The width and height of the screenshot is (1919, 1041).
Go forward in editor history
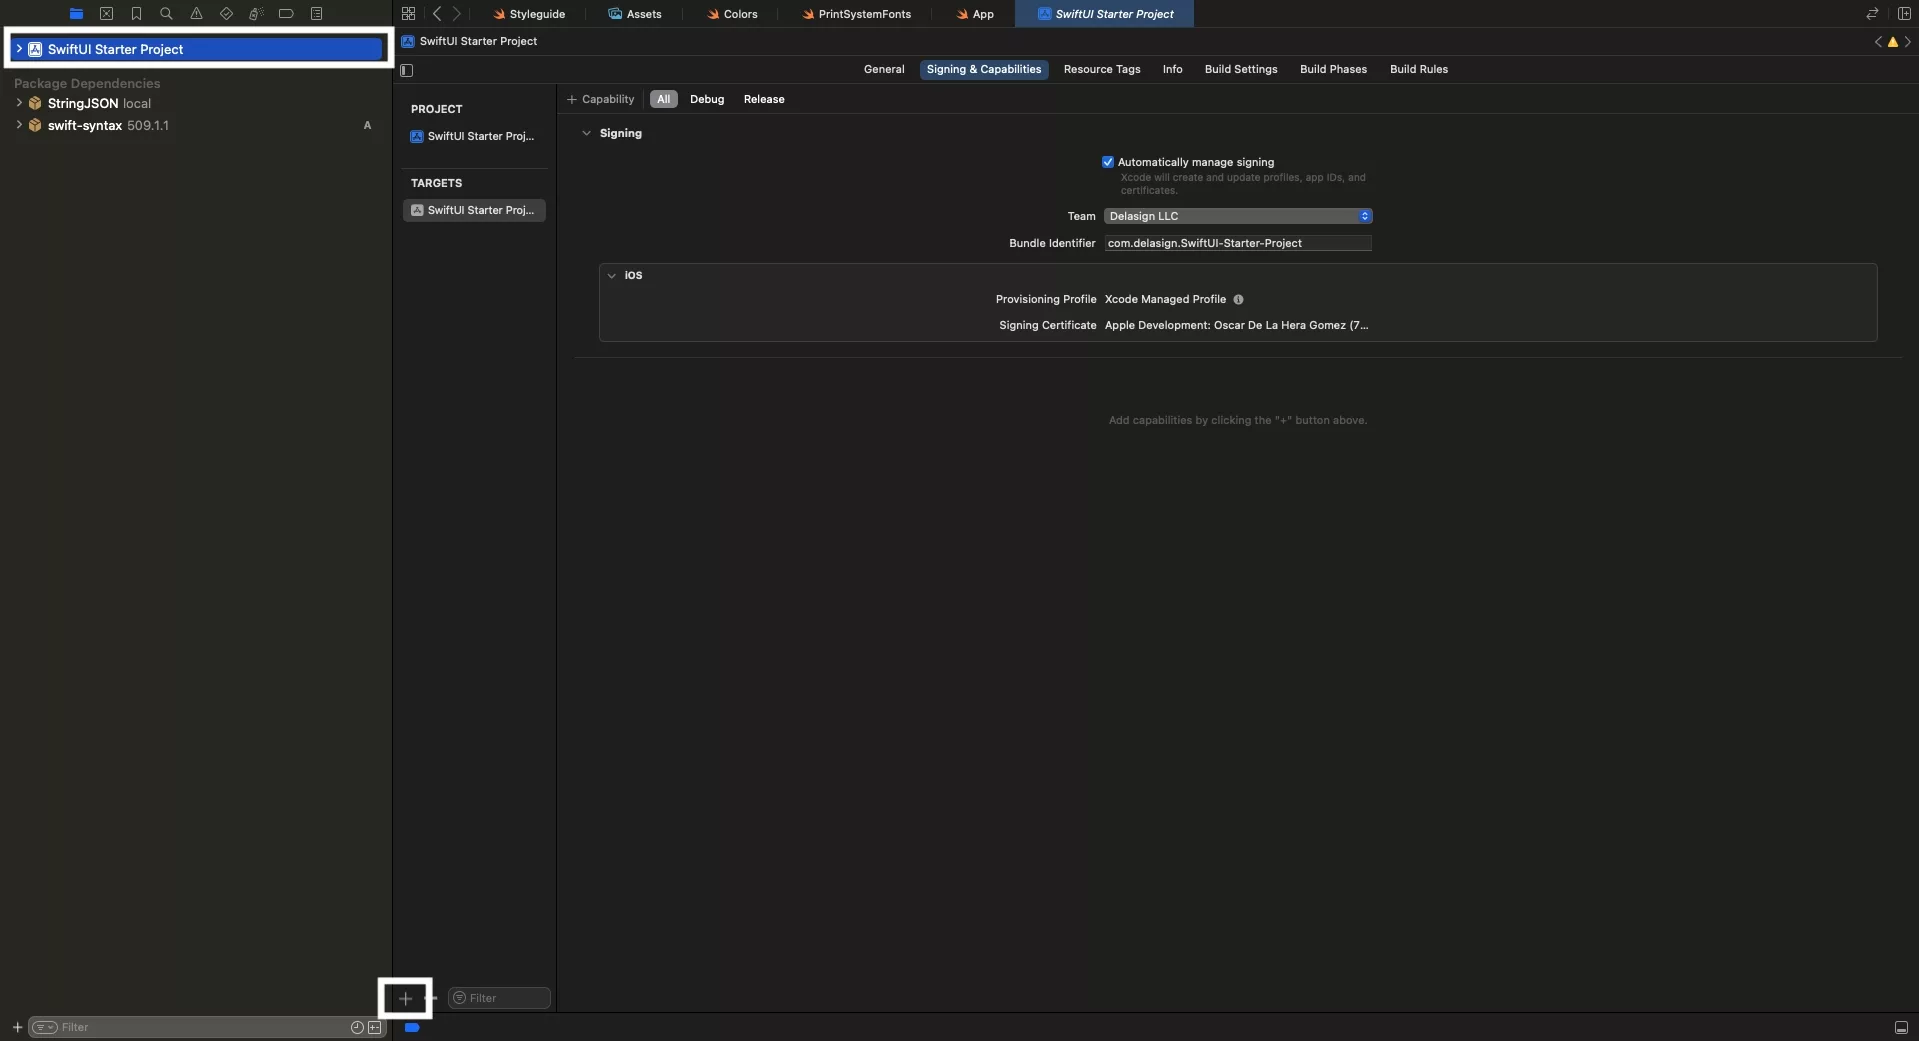[457, 14]
